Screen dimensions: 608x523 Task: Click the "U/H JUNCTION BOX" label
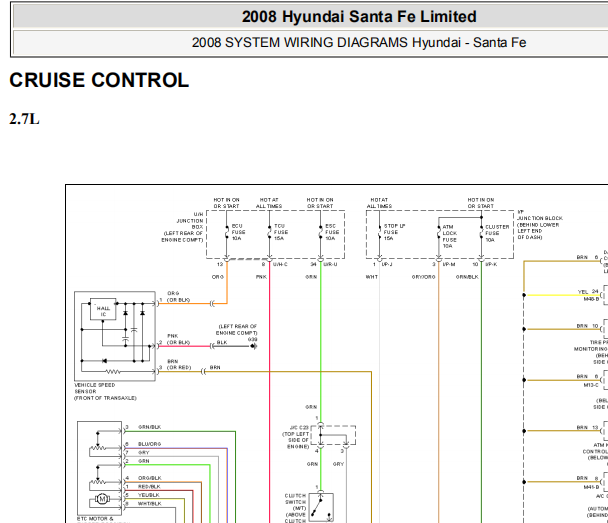point(190,220)
